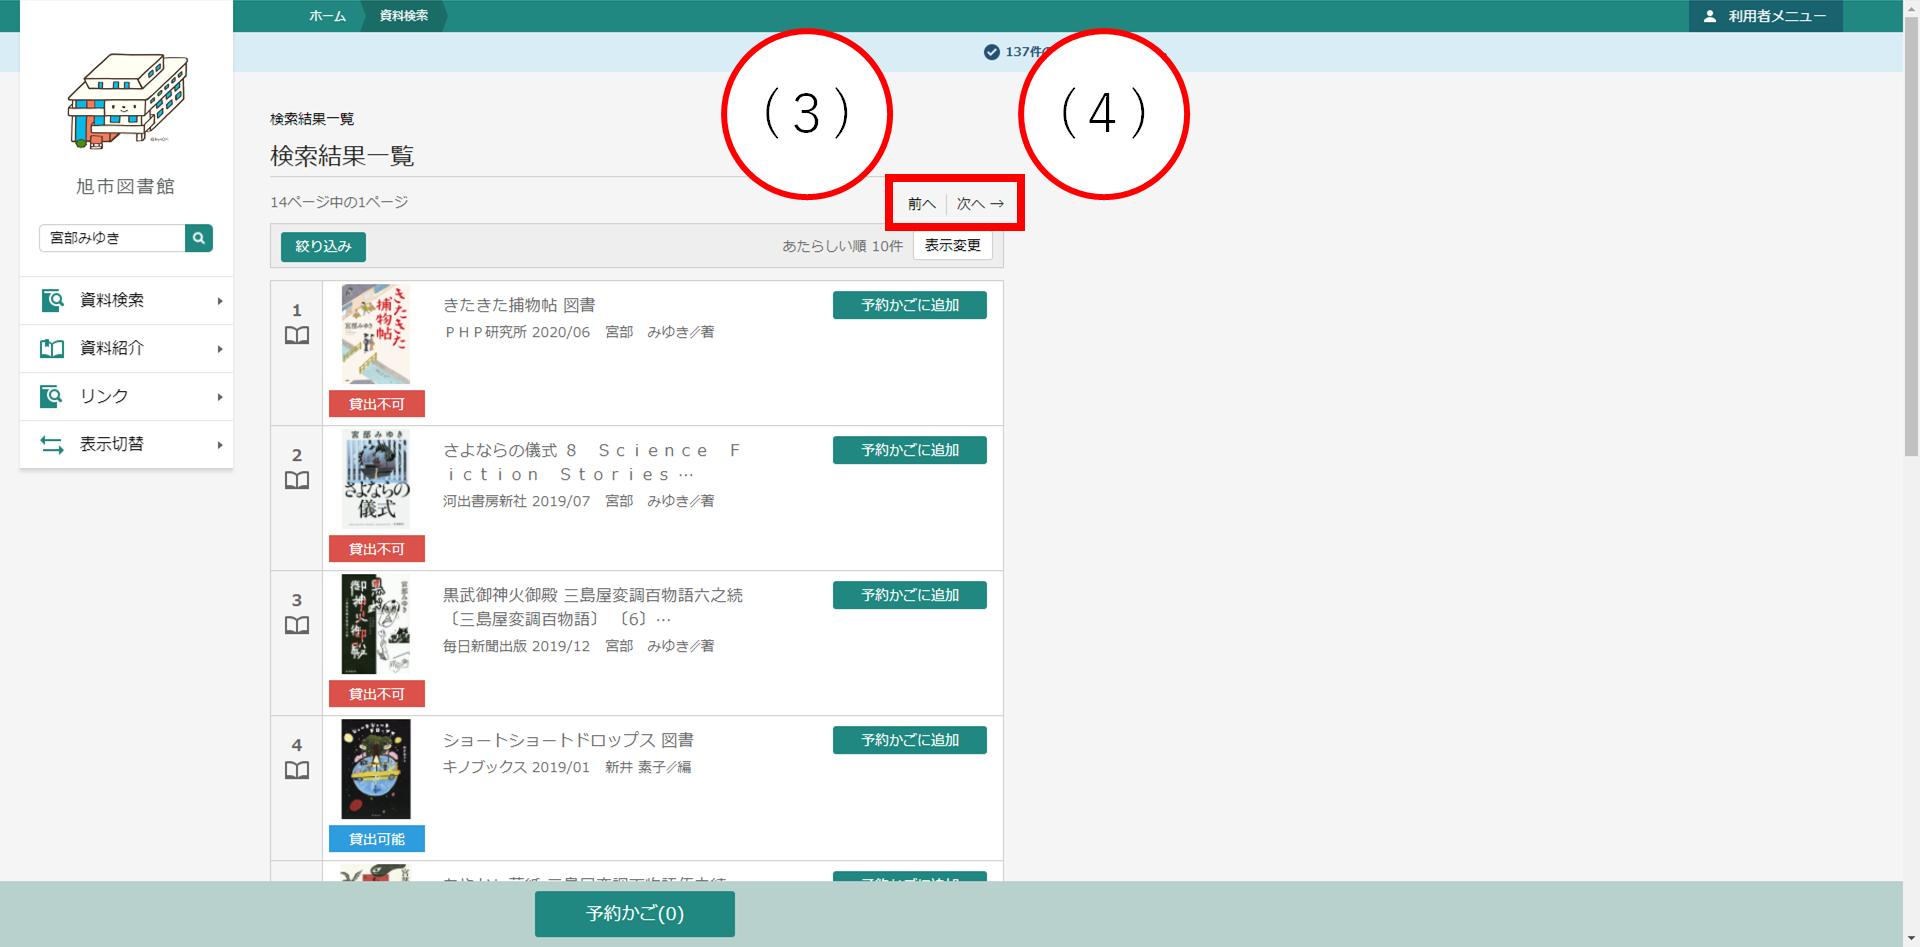
Task: Open the ショートショートドロップス title link
Action: pyautogui.click(x=568, y=740)
